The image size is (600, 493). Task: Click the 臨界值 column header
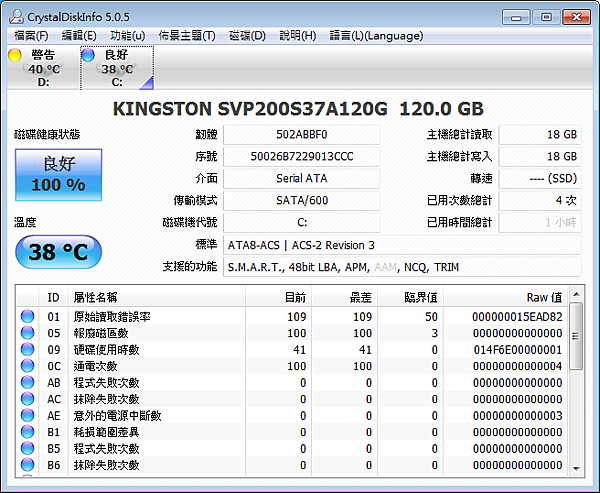coord(411,297)
